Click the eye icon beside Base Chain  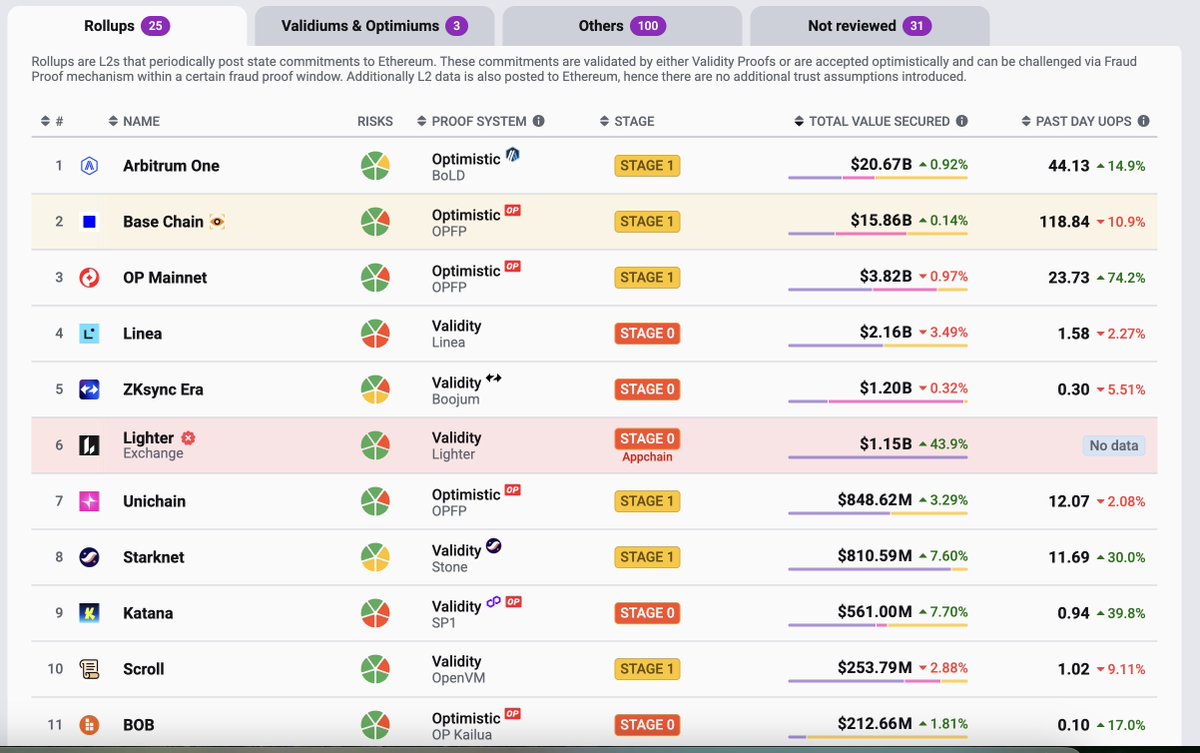[x=217, y=222]
